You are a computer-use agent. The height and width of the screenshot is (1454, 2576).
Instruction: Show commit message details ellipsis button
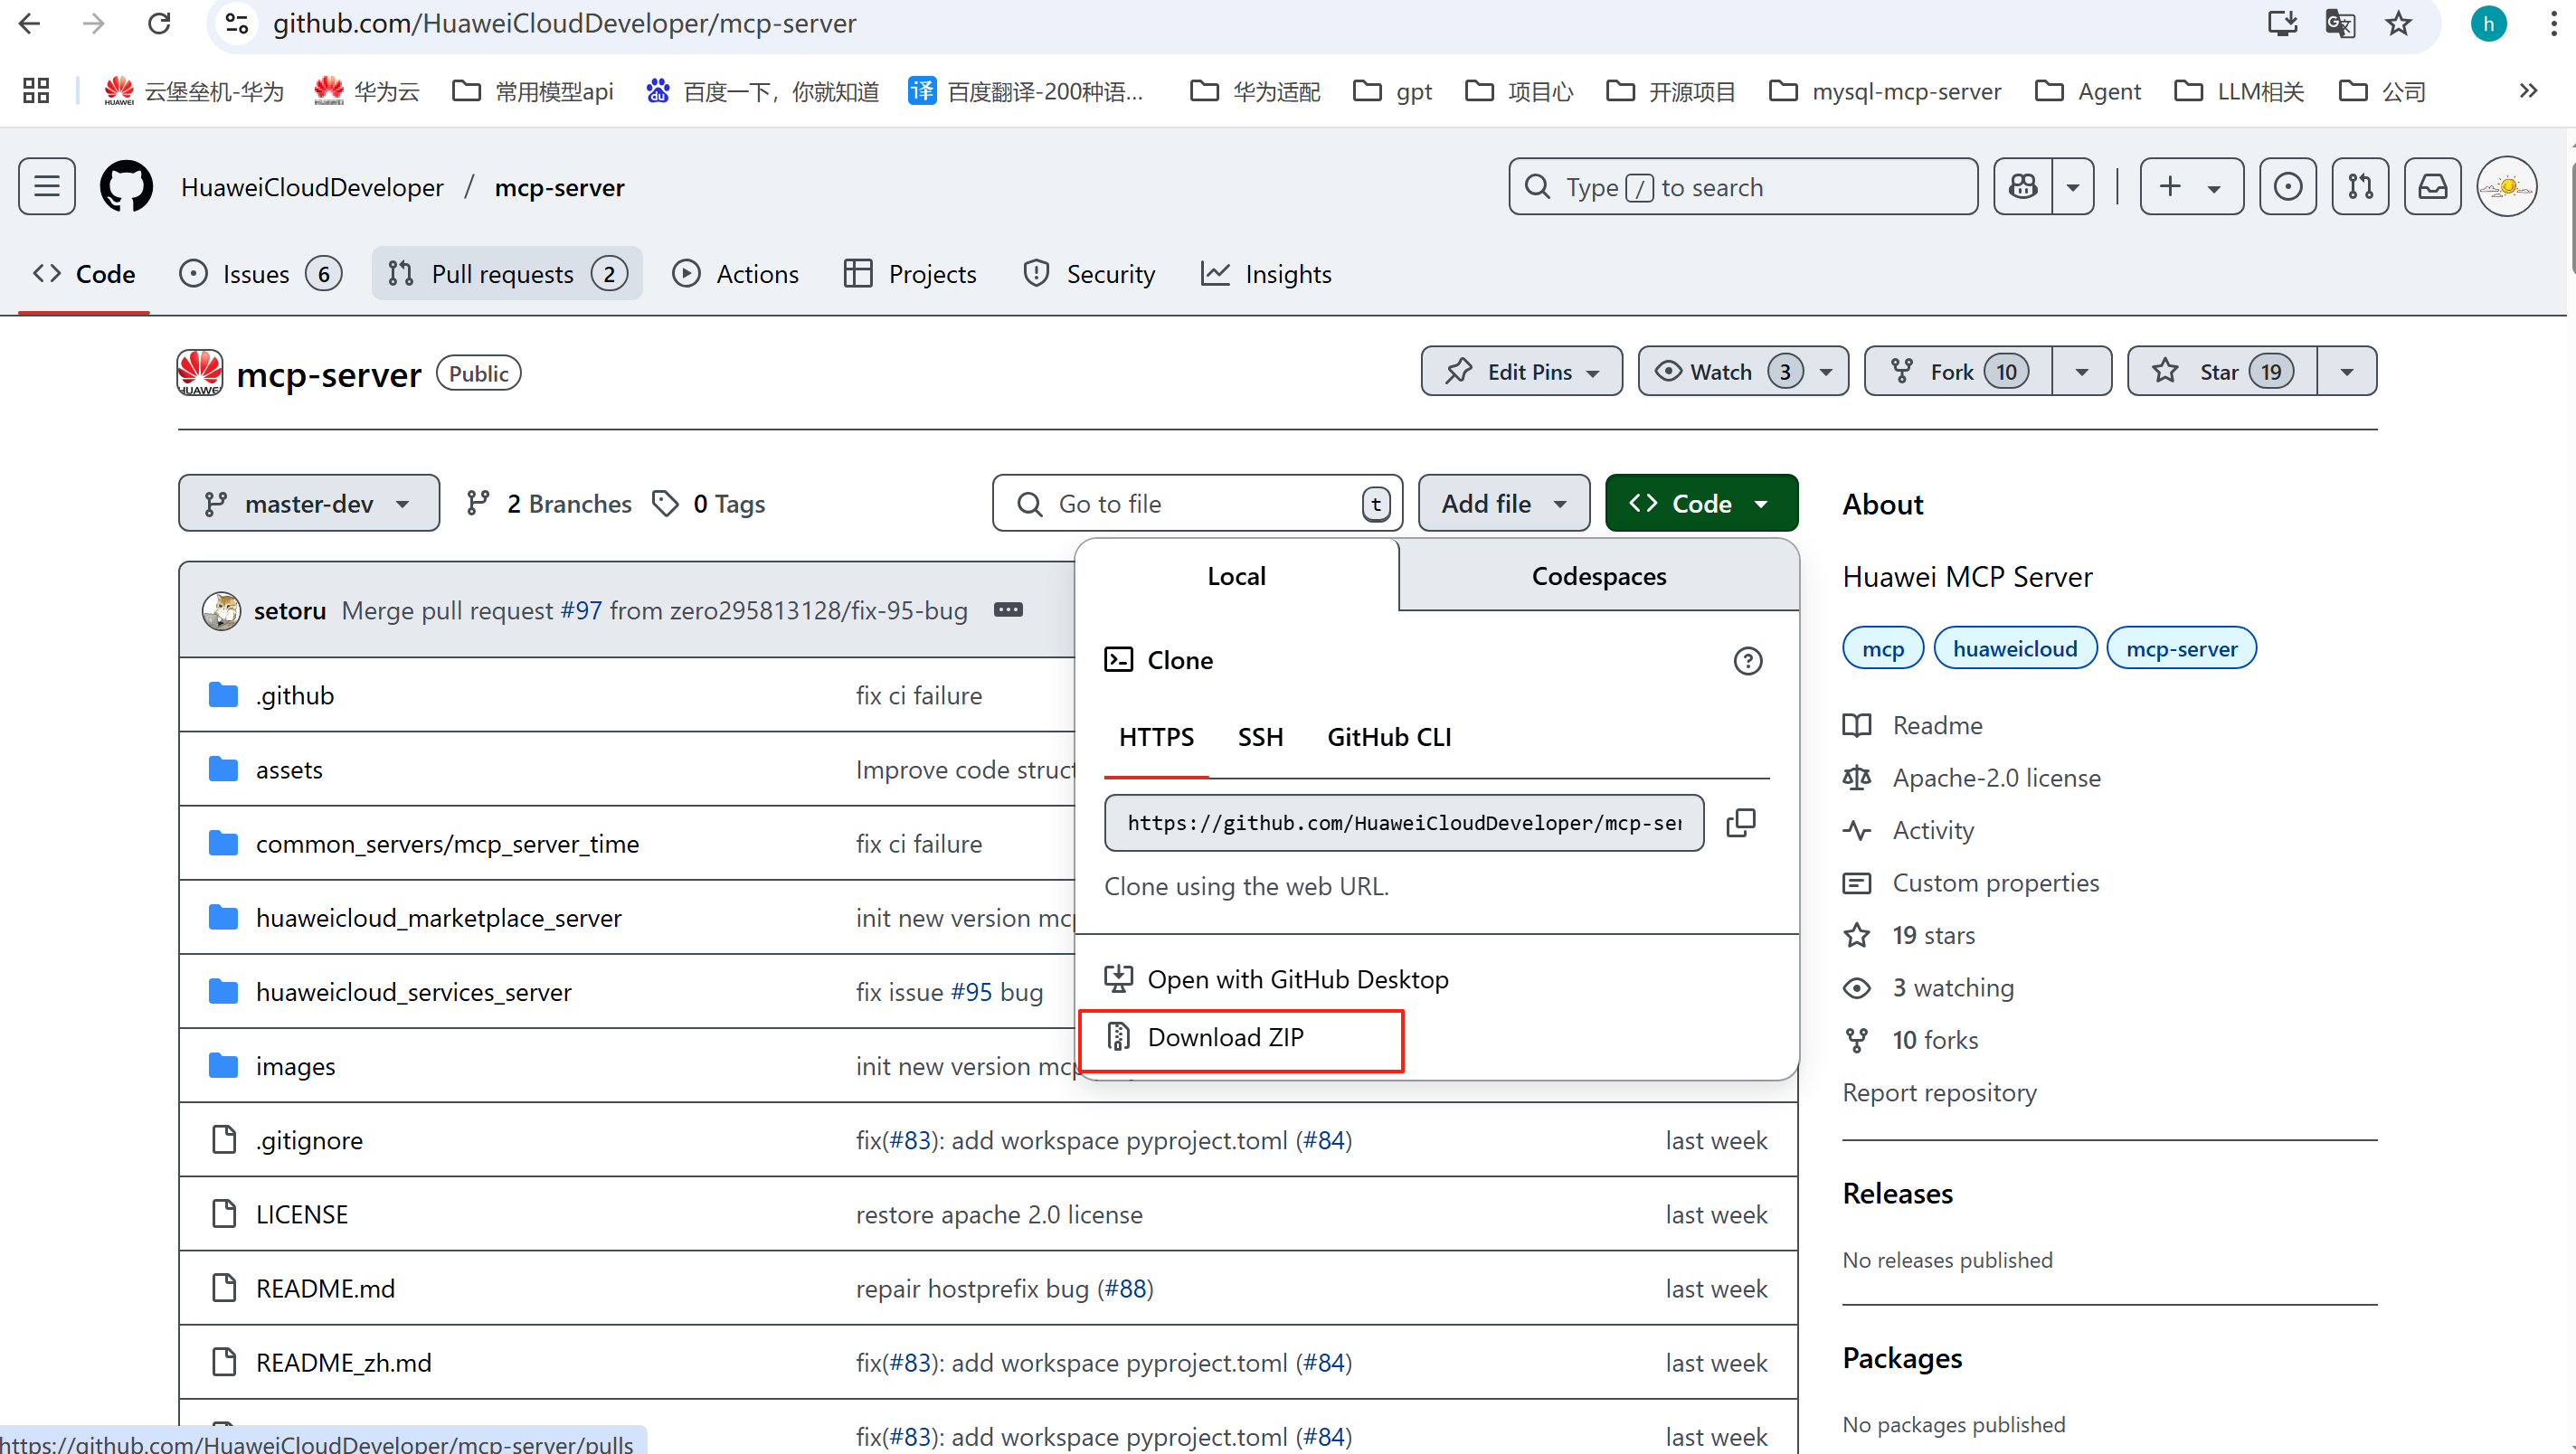[x=1008, y=610]
